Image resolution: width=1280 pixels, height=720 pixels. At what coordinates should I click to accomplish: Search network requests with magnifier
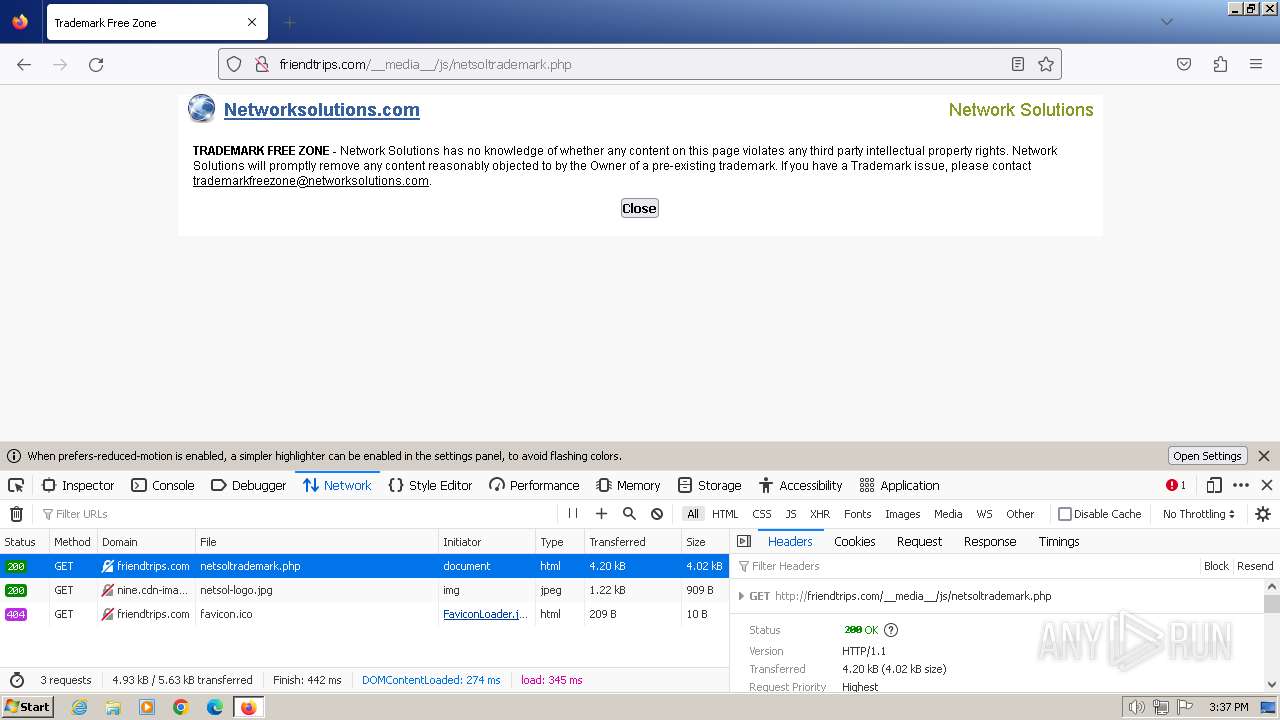coord(629,514)
